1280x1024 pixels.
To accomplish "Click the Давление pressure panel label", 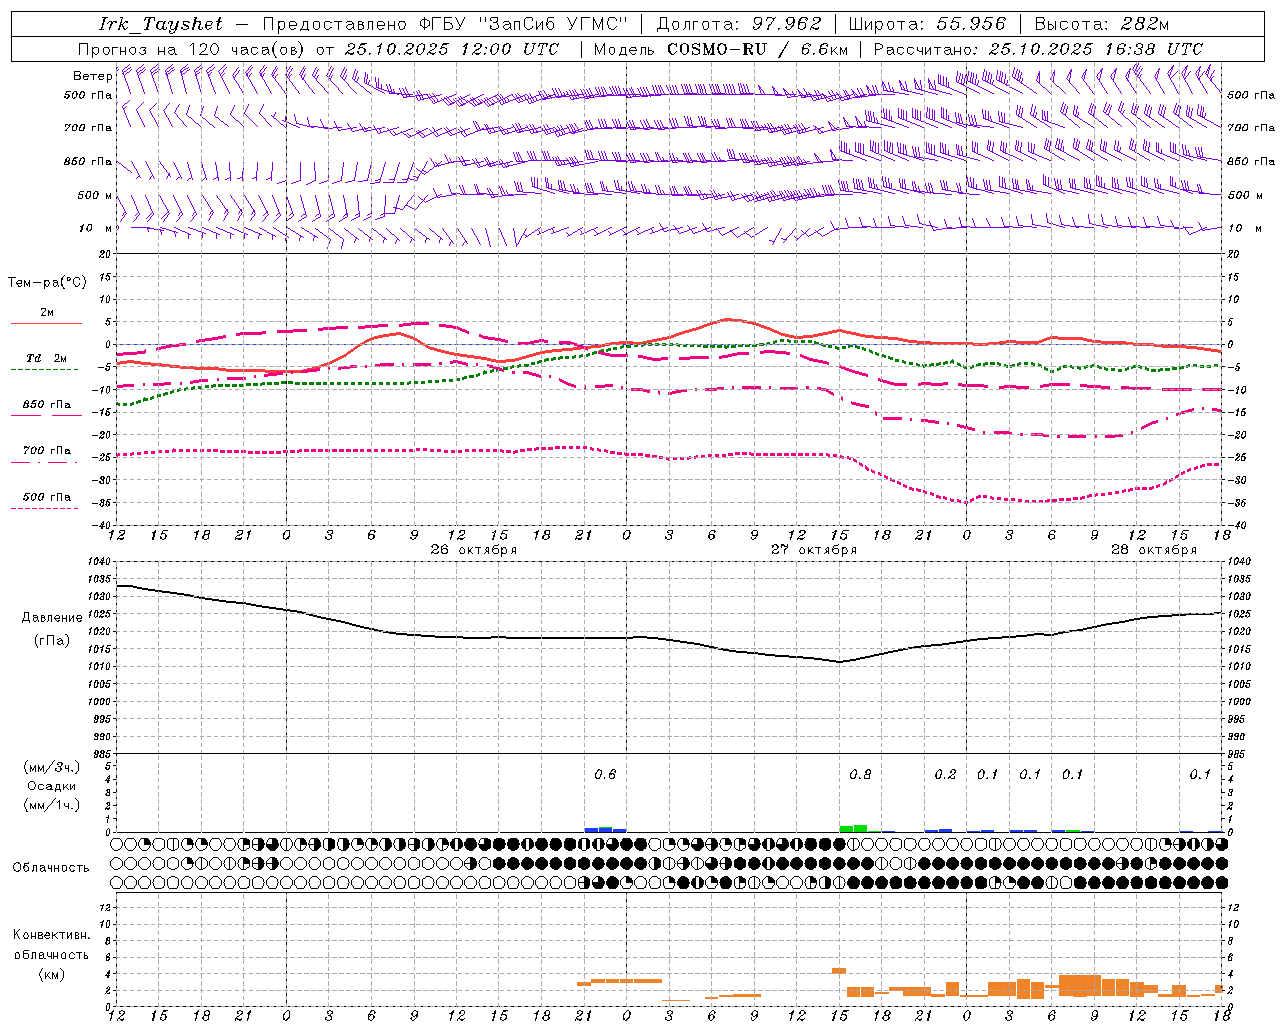I will (x=52, y=618).
